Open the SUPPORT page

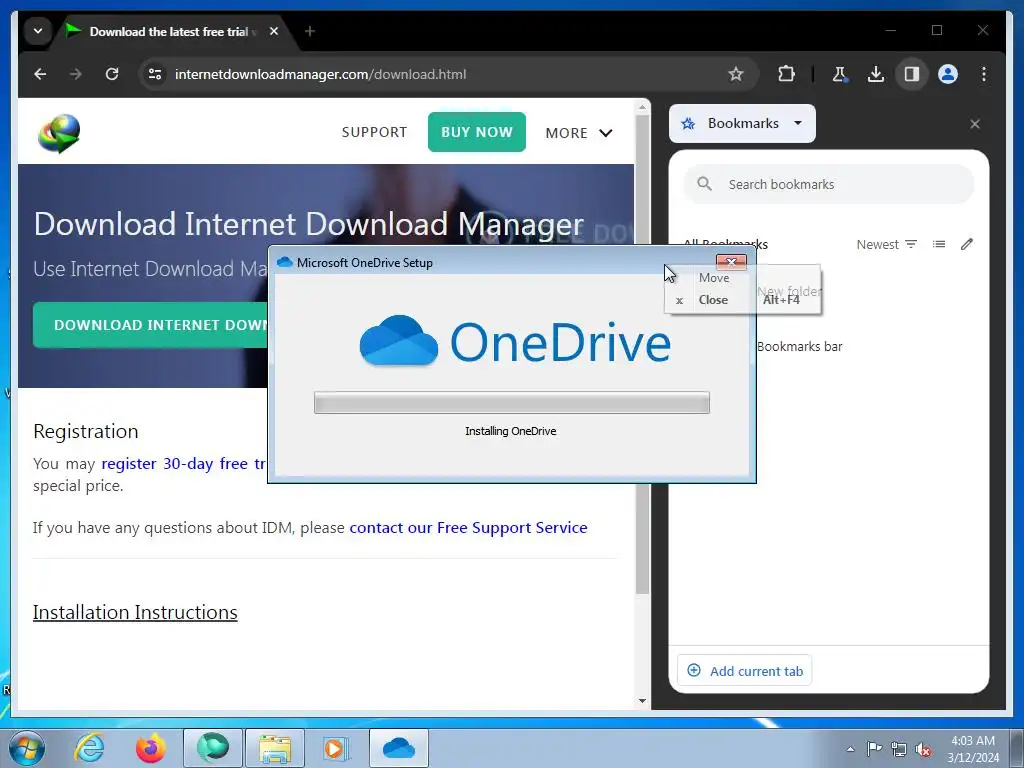pyautogui.click(x=374, y=132)
